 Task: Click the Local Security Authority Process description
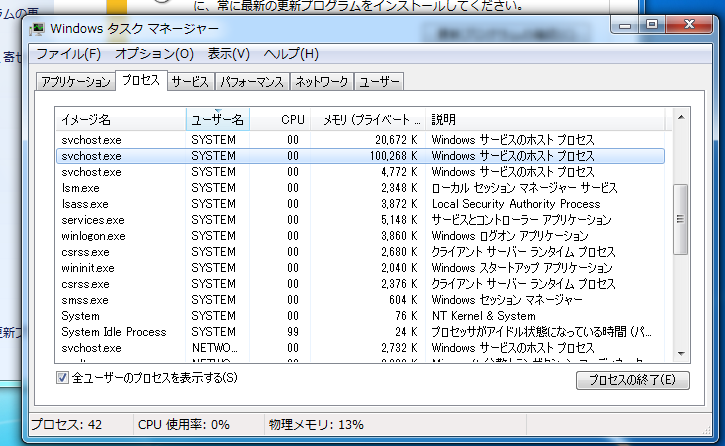[516, 204]
